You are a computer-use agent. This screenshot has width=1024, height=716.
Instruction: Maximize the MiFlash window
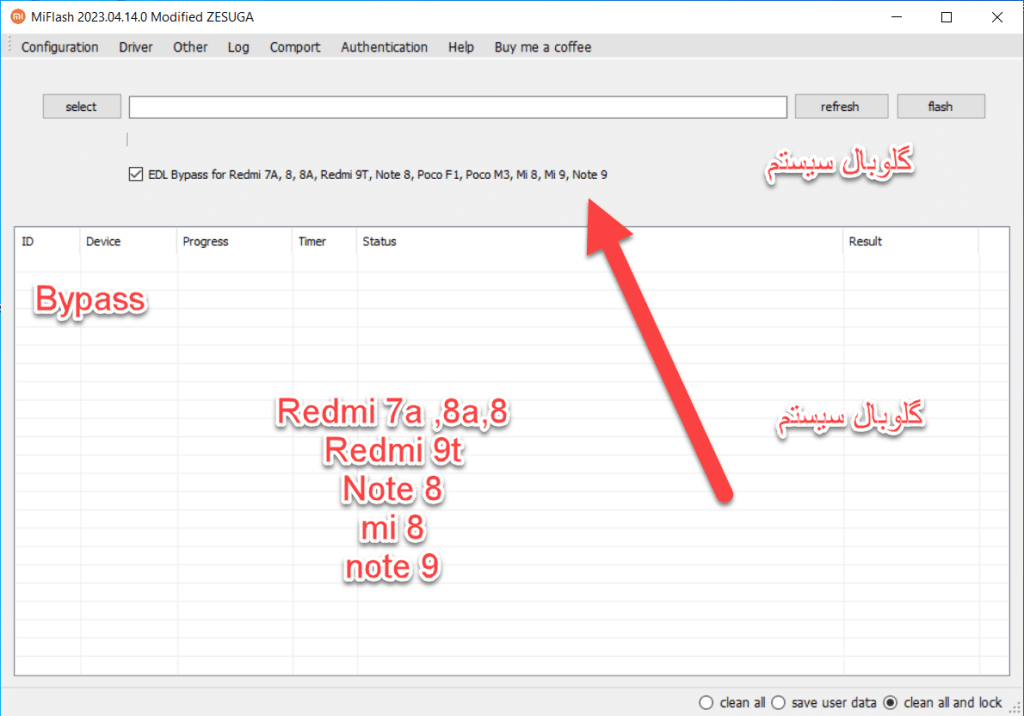[x=946, y=17]
